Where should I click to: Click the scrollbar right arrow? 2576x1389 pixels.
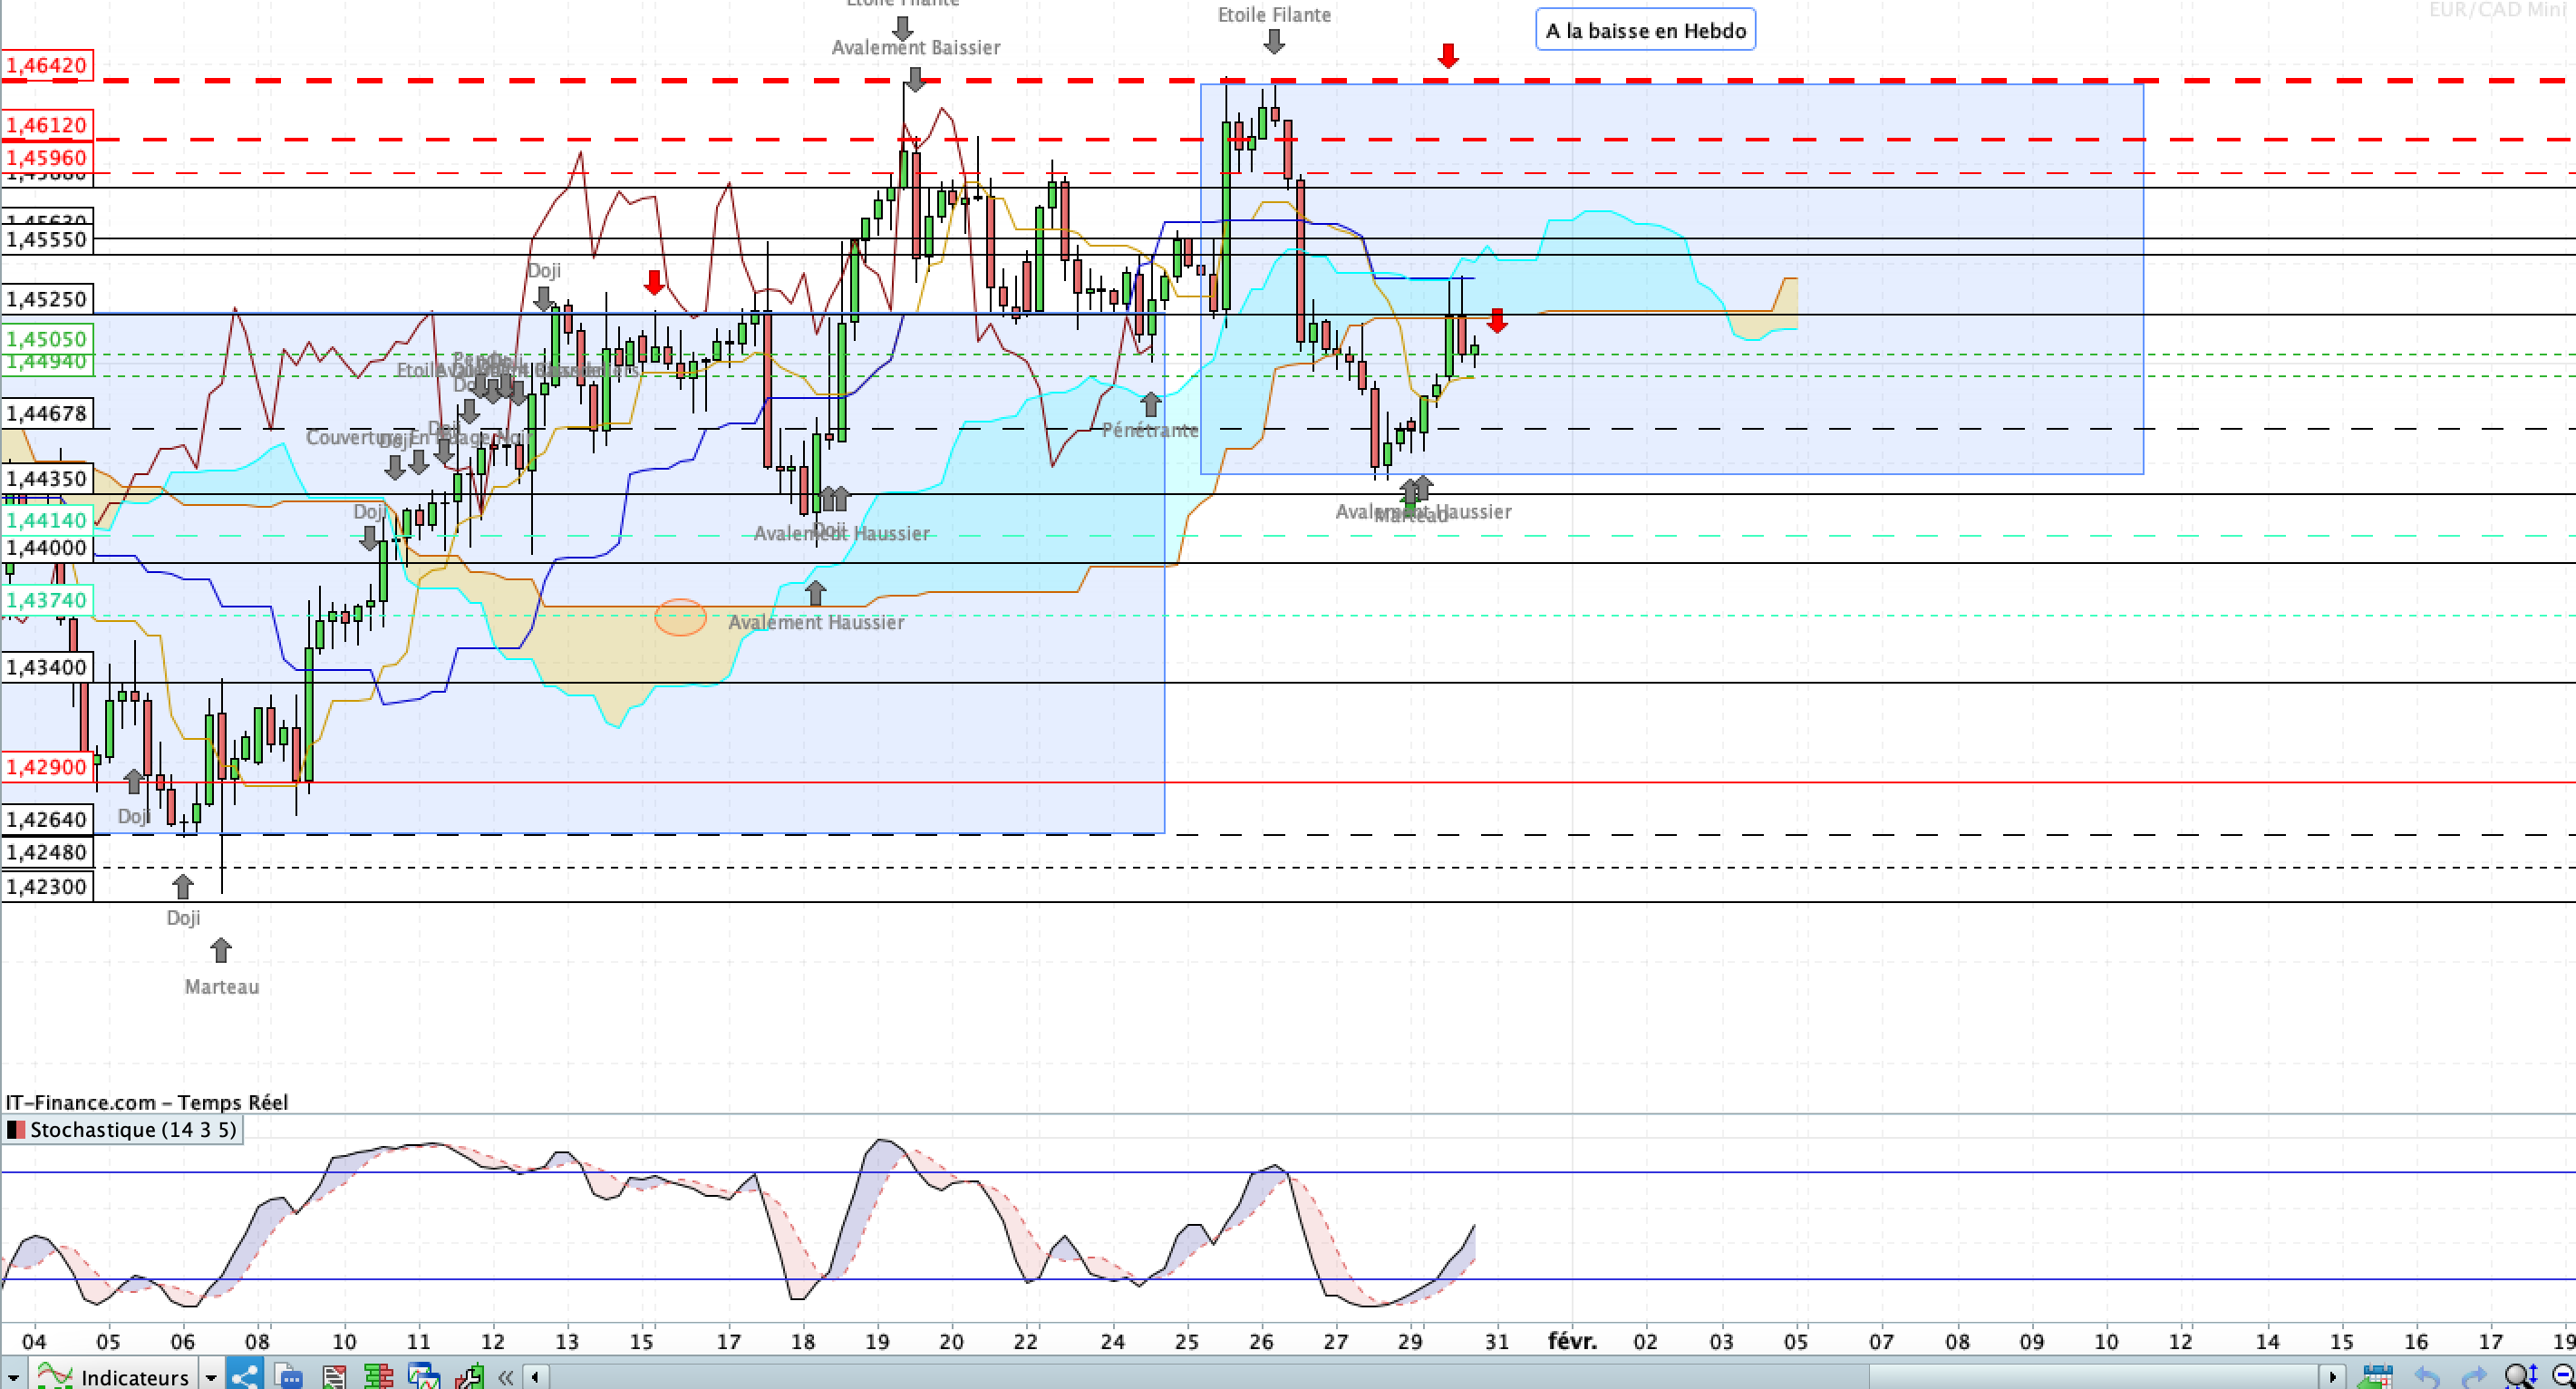click(2333, 1377)
